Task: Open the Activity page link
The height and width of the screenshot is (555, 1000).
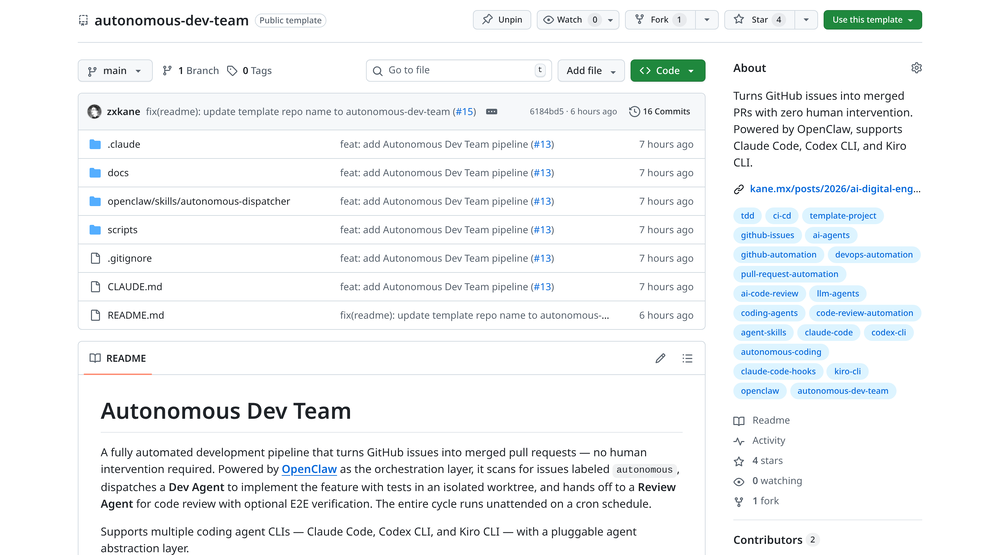Action: click(760, 441)
